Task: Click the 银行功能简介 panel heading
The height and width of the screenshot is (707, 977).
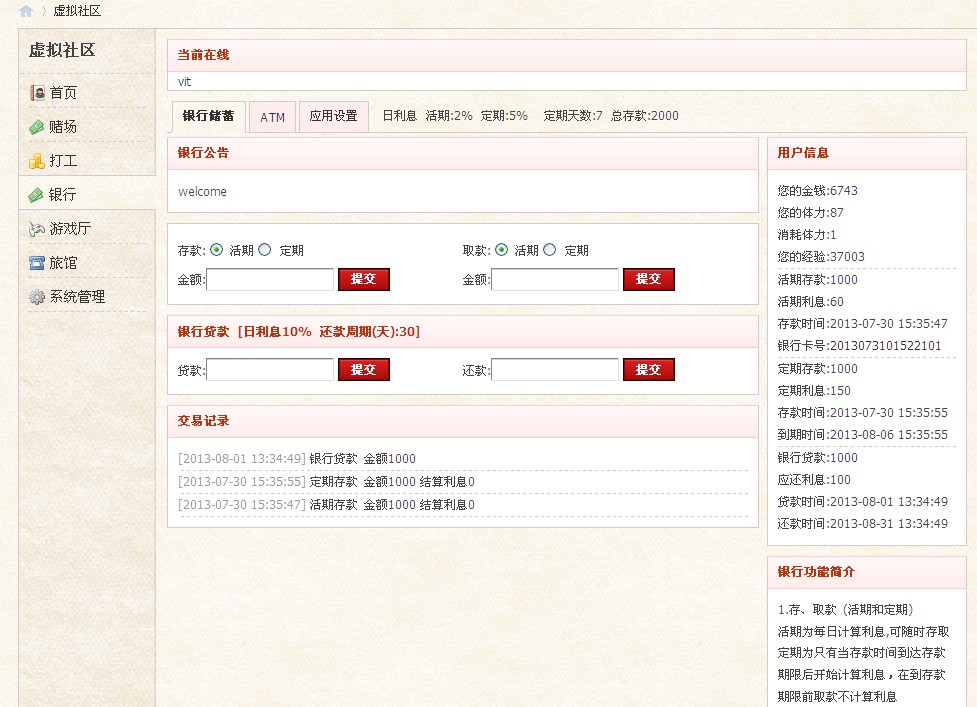Action: tap(816, 572)
